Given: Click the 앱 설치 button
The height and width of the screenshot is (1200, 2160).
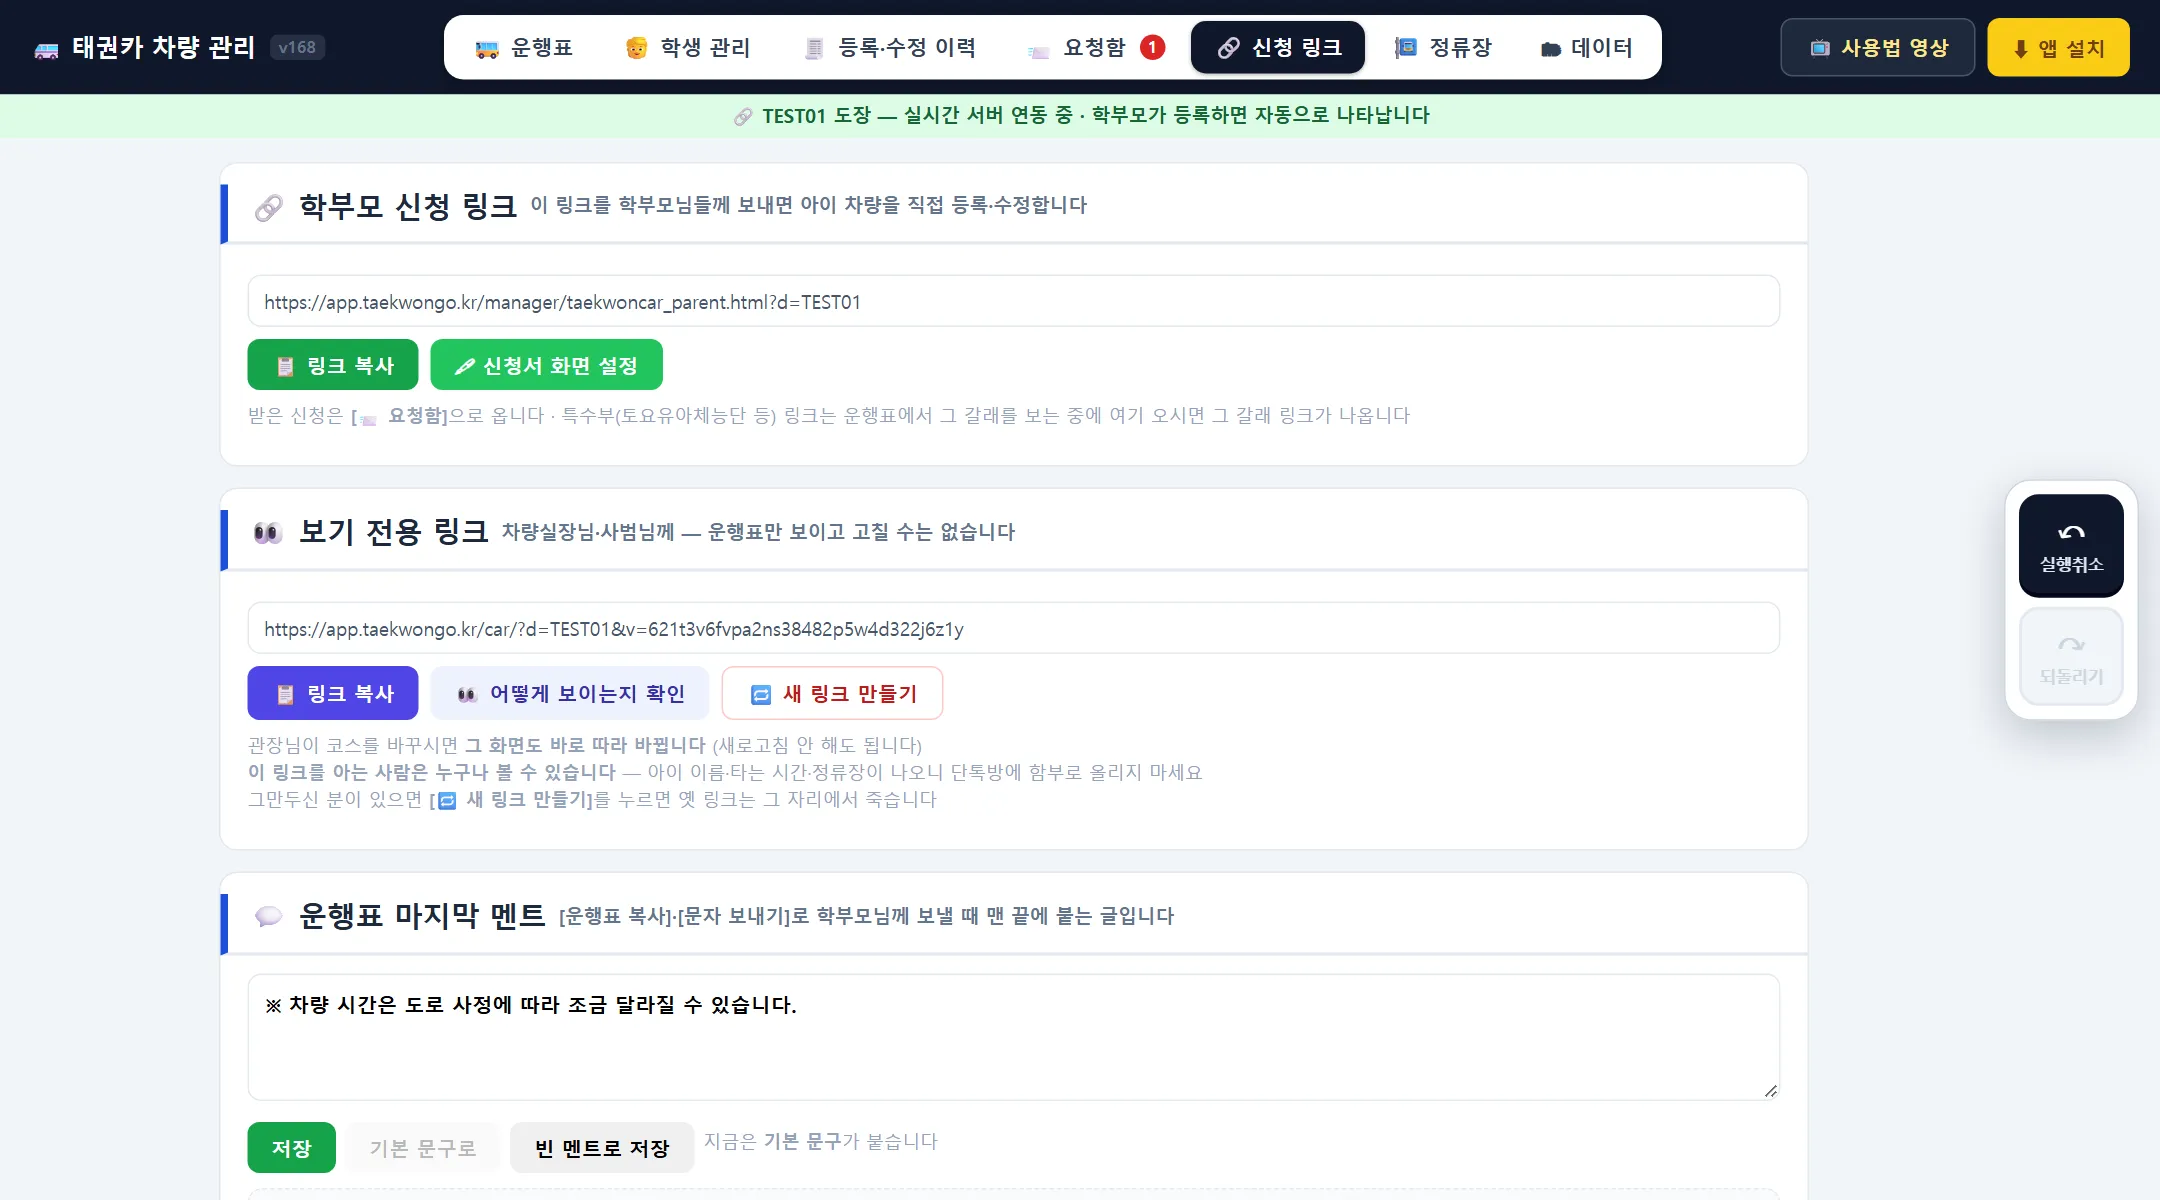Looking at the screenshot, I should (x=2058, y=48).
